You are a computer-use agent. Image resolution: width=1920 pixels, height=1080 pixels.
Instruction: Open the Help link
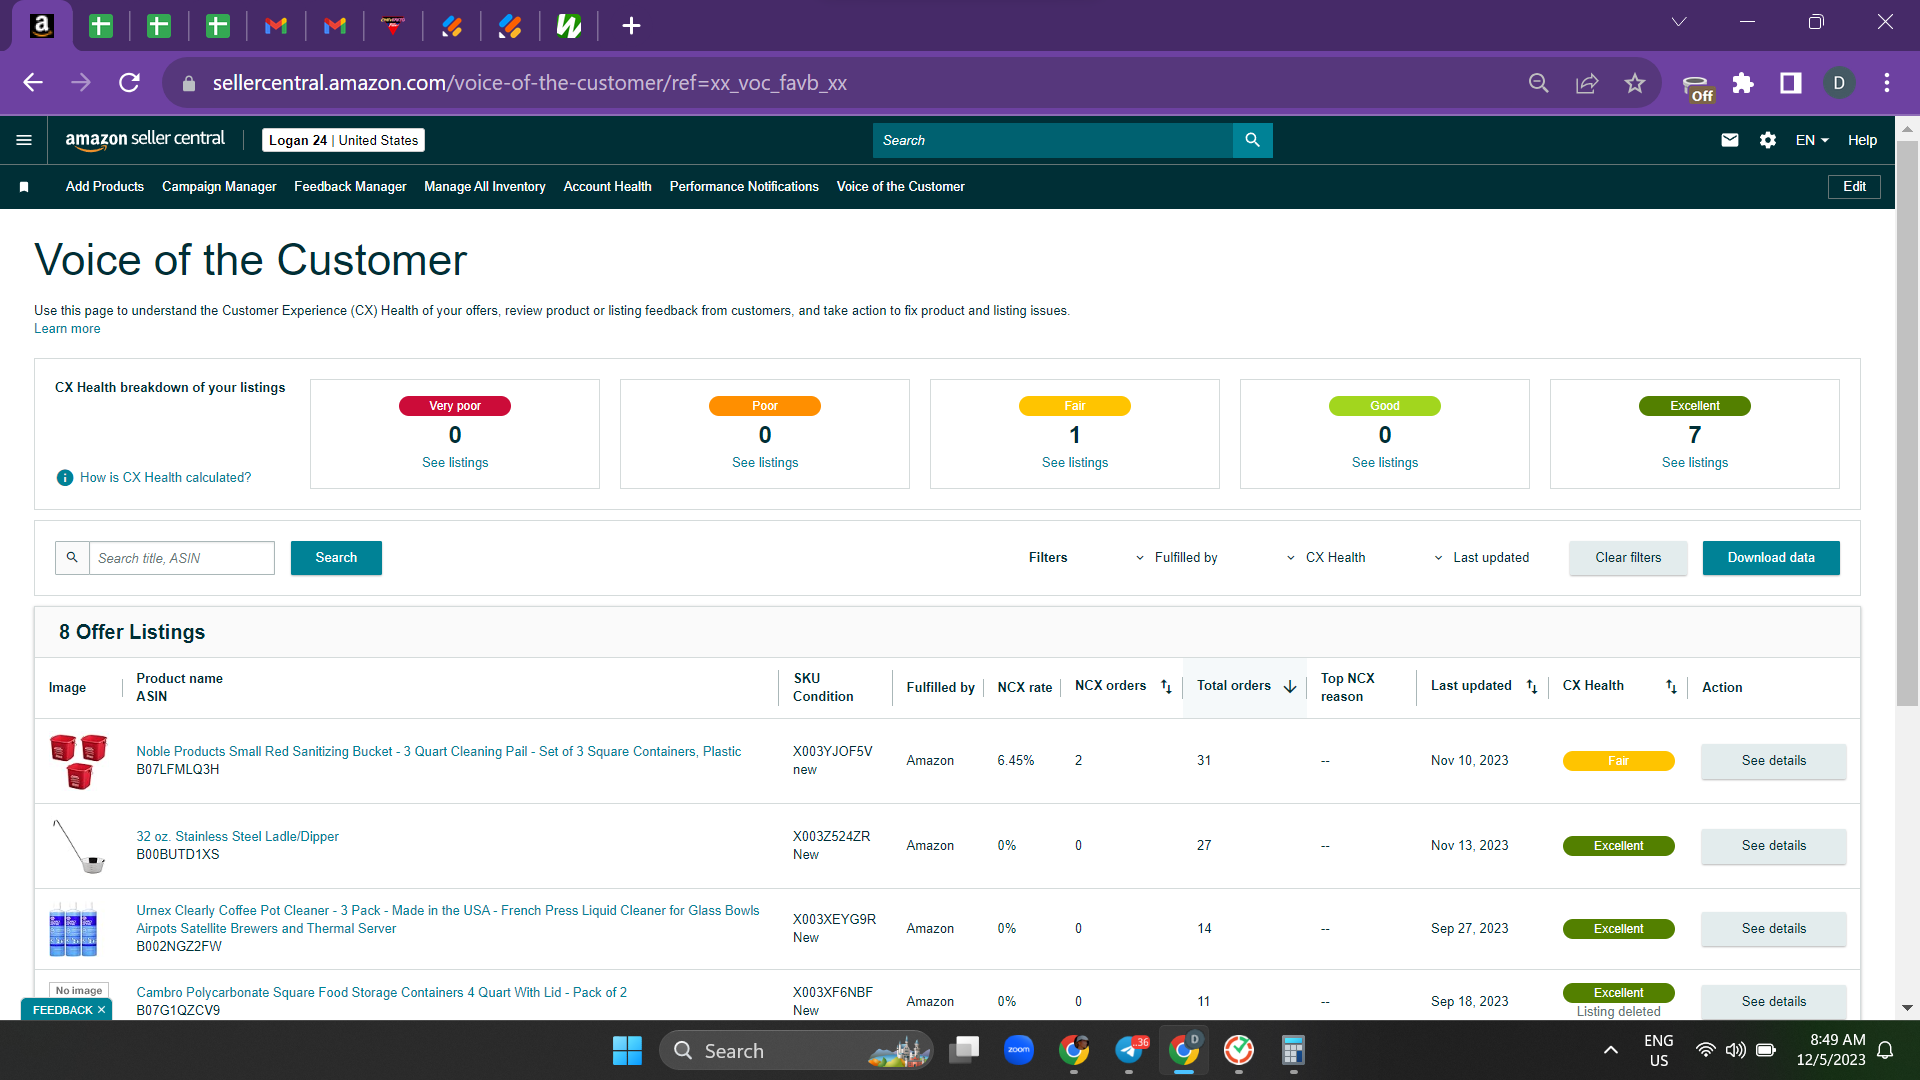(1862, 140)
